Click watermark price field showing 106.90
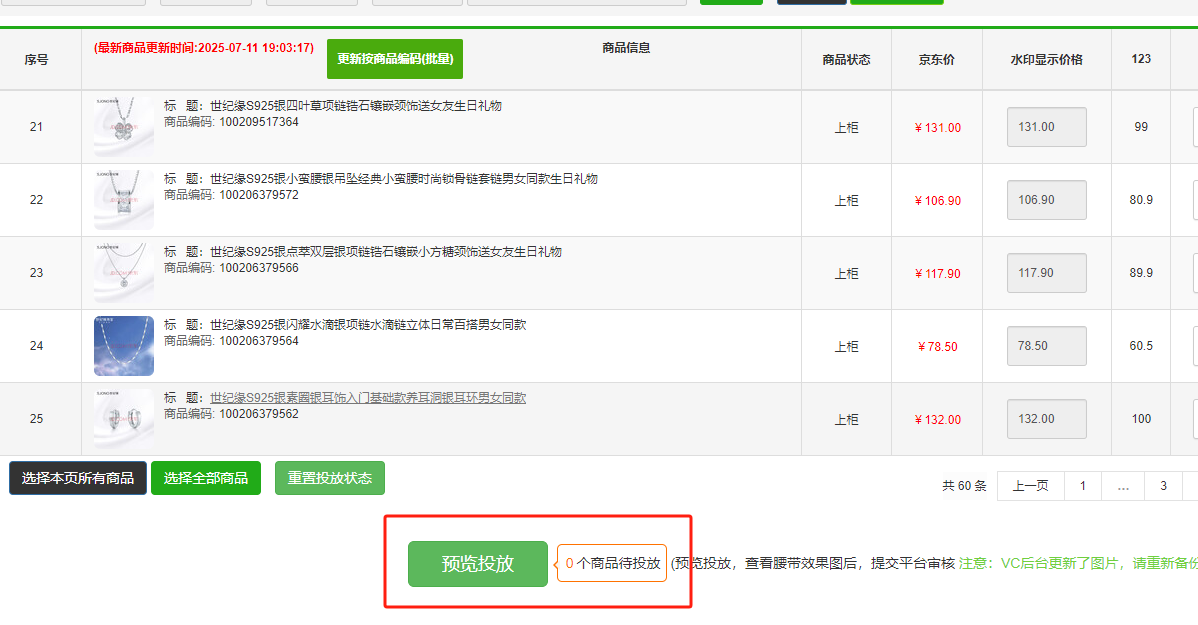Image resolution: width=1198 pixels, height=625 pixels. 1046,200
